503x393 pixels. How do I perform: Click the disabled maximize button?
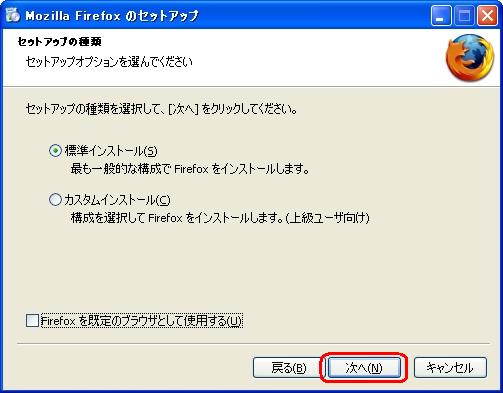(464, 16)
